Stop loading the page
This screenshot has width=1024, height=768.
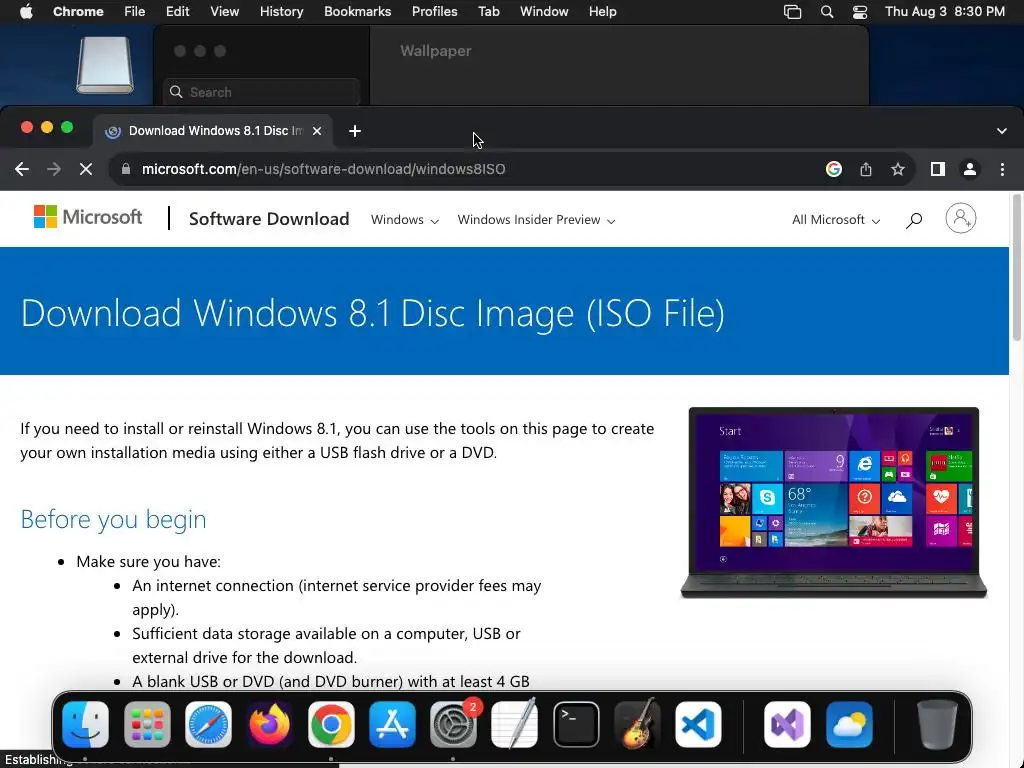point(86,169)
